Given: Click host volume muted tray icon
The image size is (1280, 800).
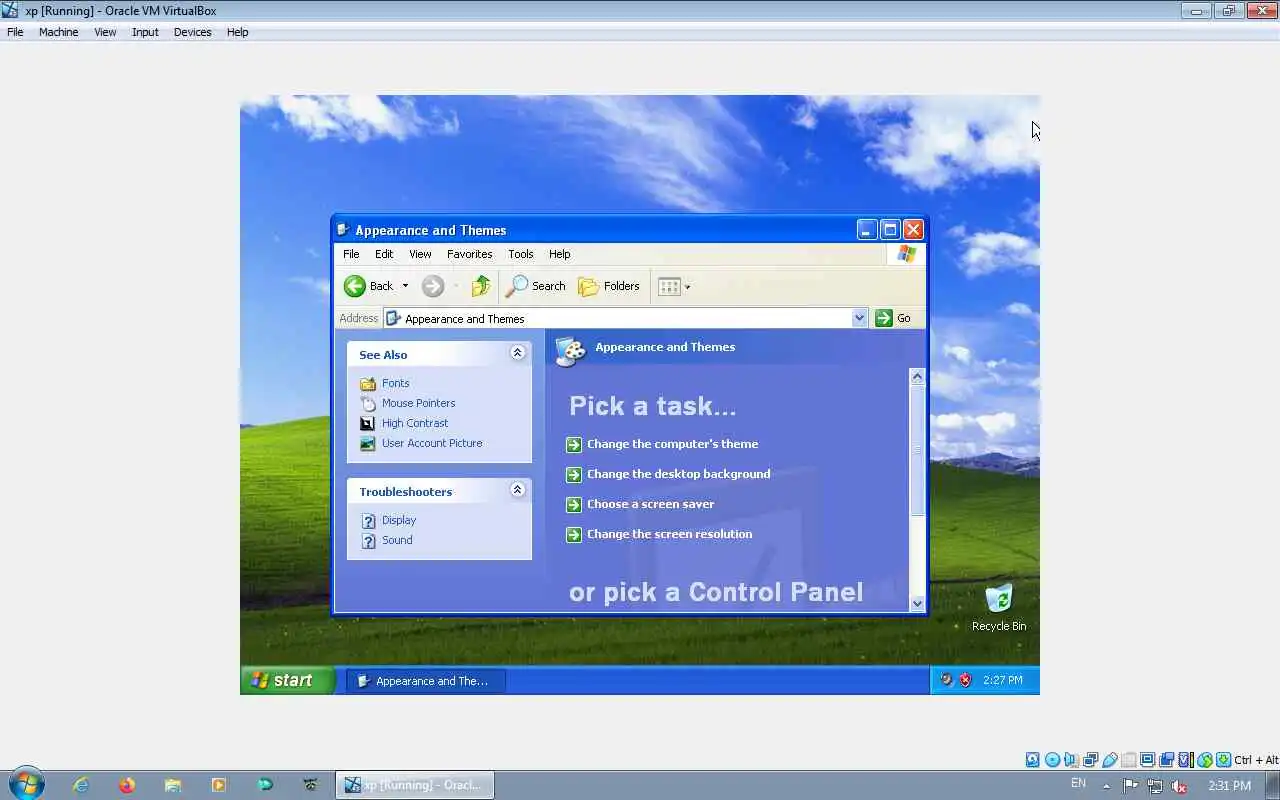Looking at the screenshot, I should point(1179,786).
